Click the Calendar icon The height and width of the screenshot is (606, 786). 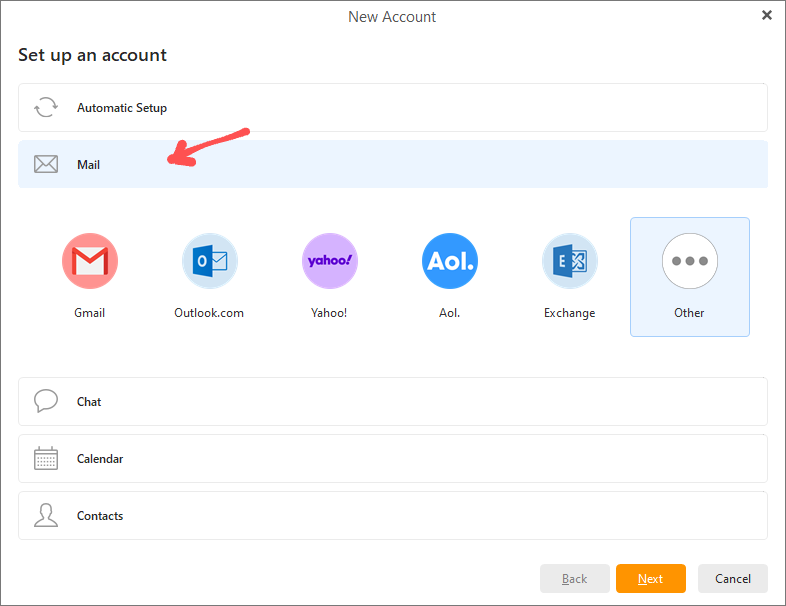(46, 458)
